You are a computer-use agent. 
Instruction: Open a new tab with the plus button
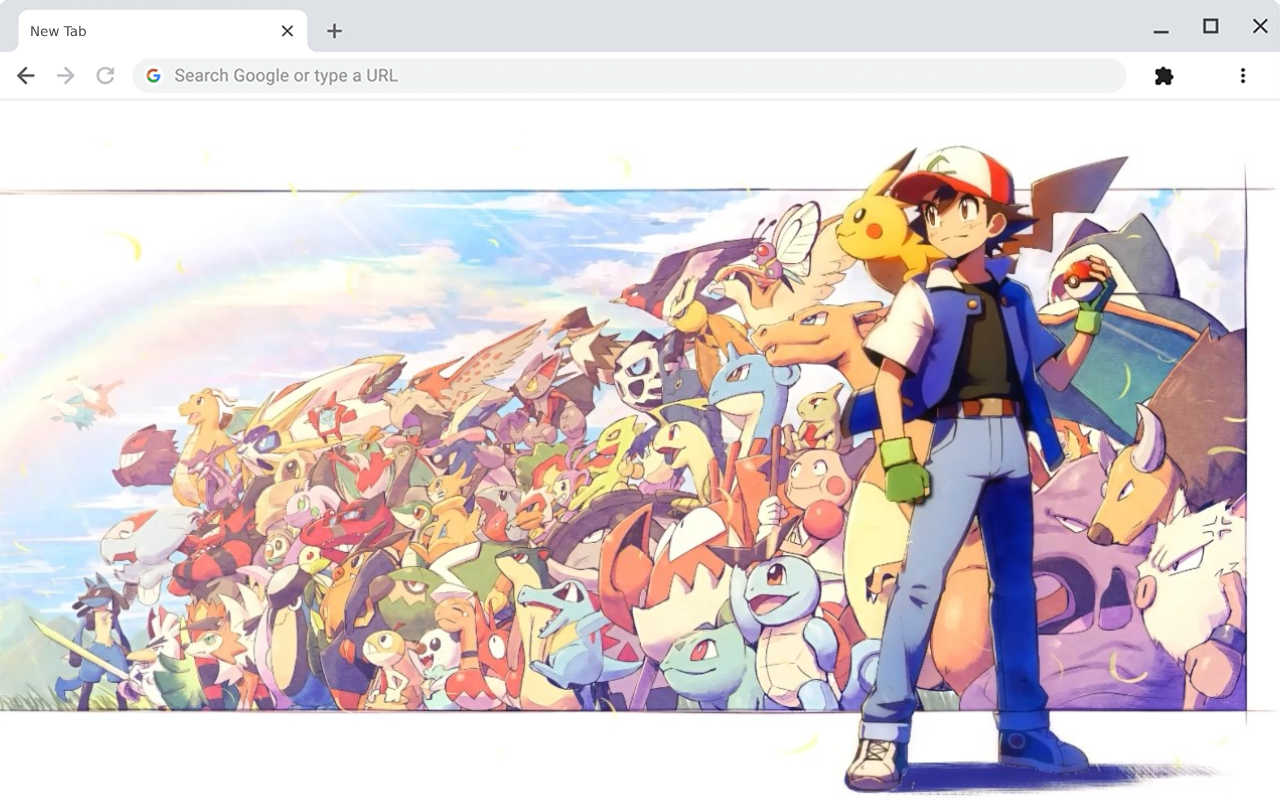pyautogui.click(x=333, y=31)
